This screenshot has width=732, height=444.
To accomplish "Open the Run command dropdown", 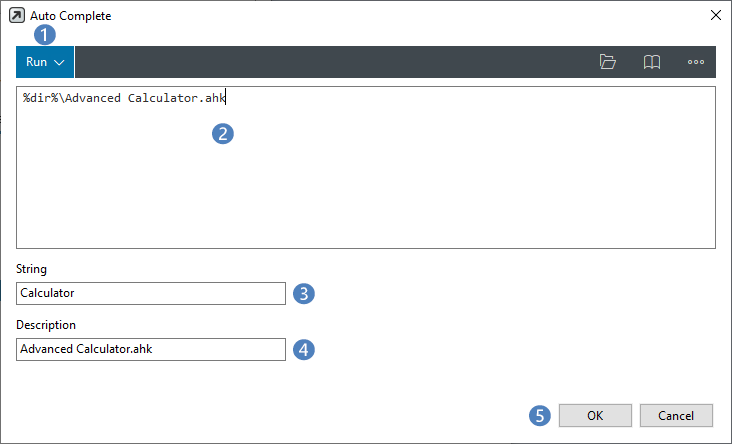I will click(x=45, y=62).
